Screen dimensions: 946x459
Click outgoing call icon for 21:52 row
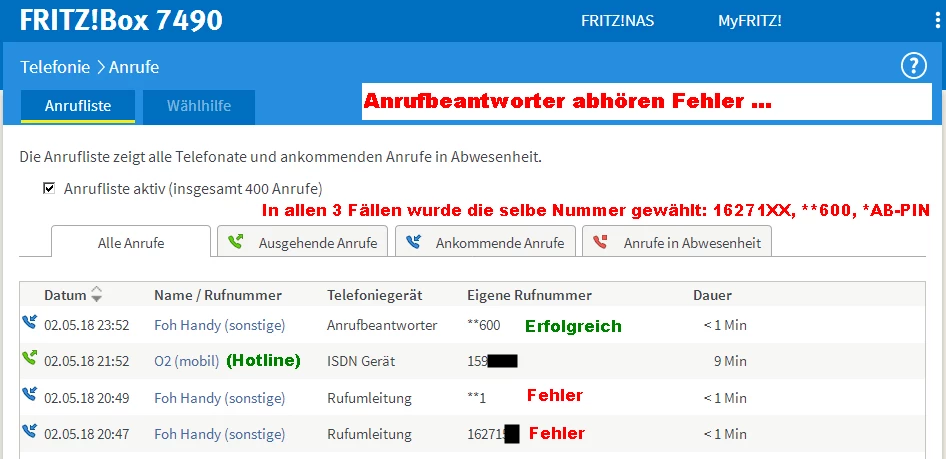tap(29, 358)
